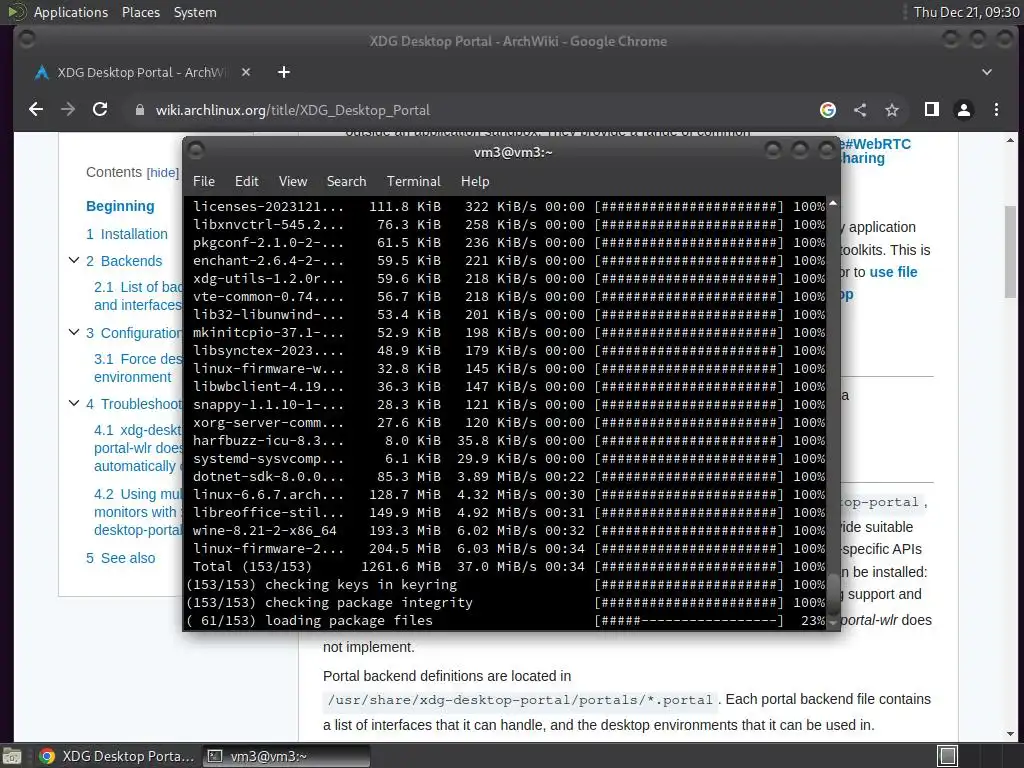
Task: Follow the 'use file' link on the wiki
Action: 893,272
